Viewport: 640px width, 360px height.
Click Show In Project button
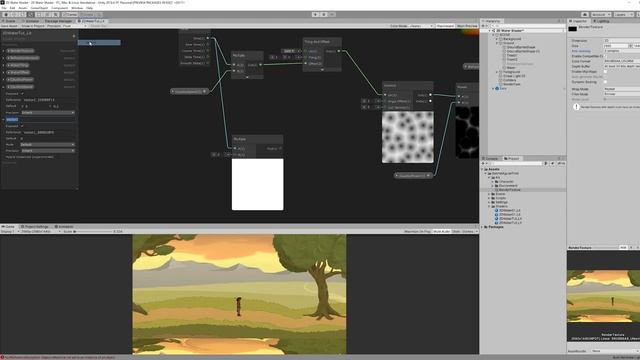pyautogui.click(x=33, y=26)
